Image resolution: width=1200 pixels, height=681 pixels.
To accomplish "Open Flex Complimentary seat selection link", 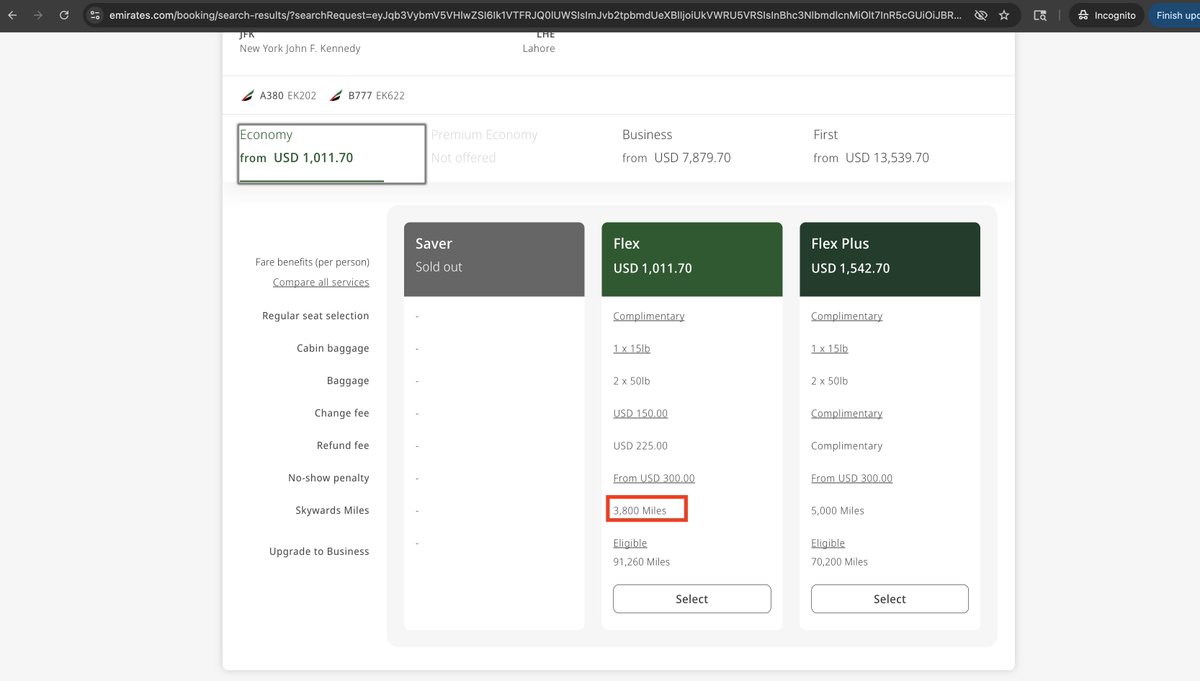I will click(649, 316).
